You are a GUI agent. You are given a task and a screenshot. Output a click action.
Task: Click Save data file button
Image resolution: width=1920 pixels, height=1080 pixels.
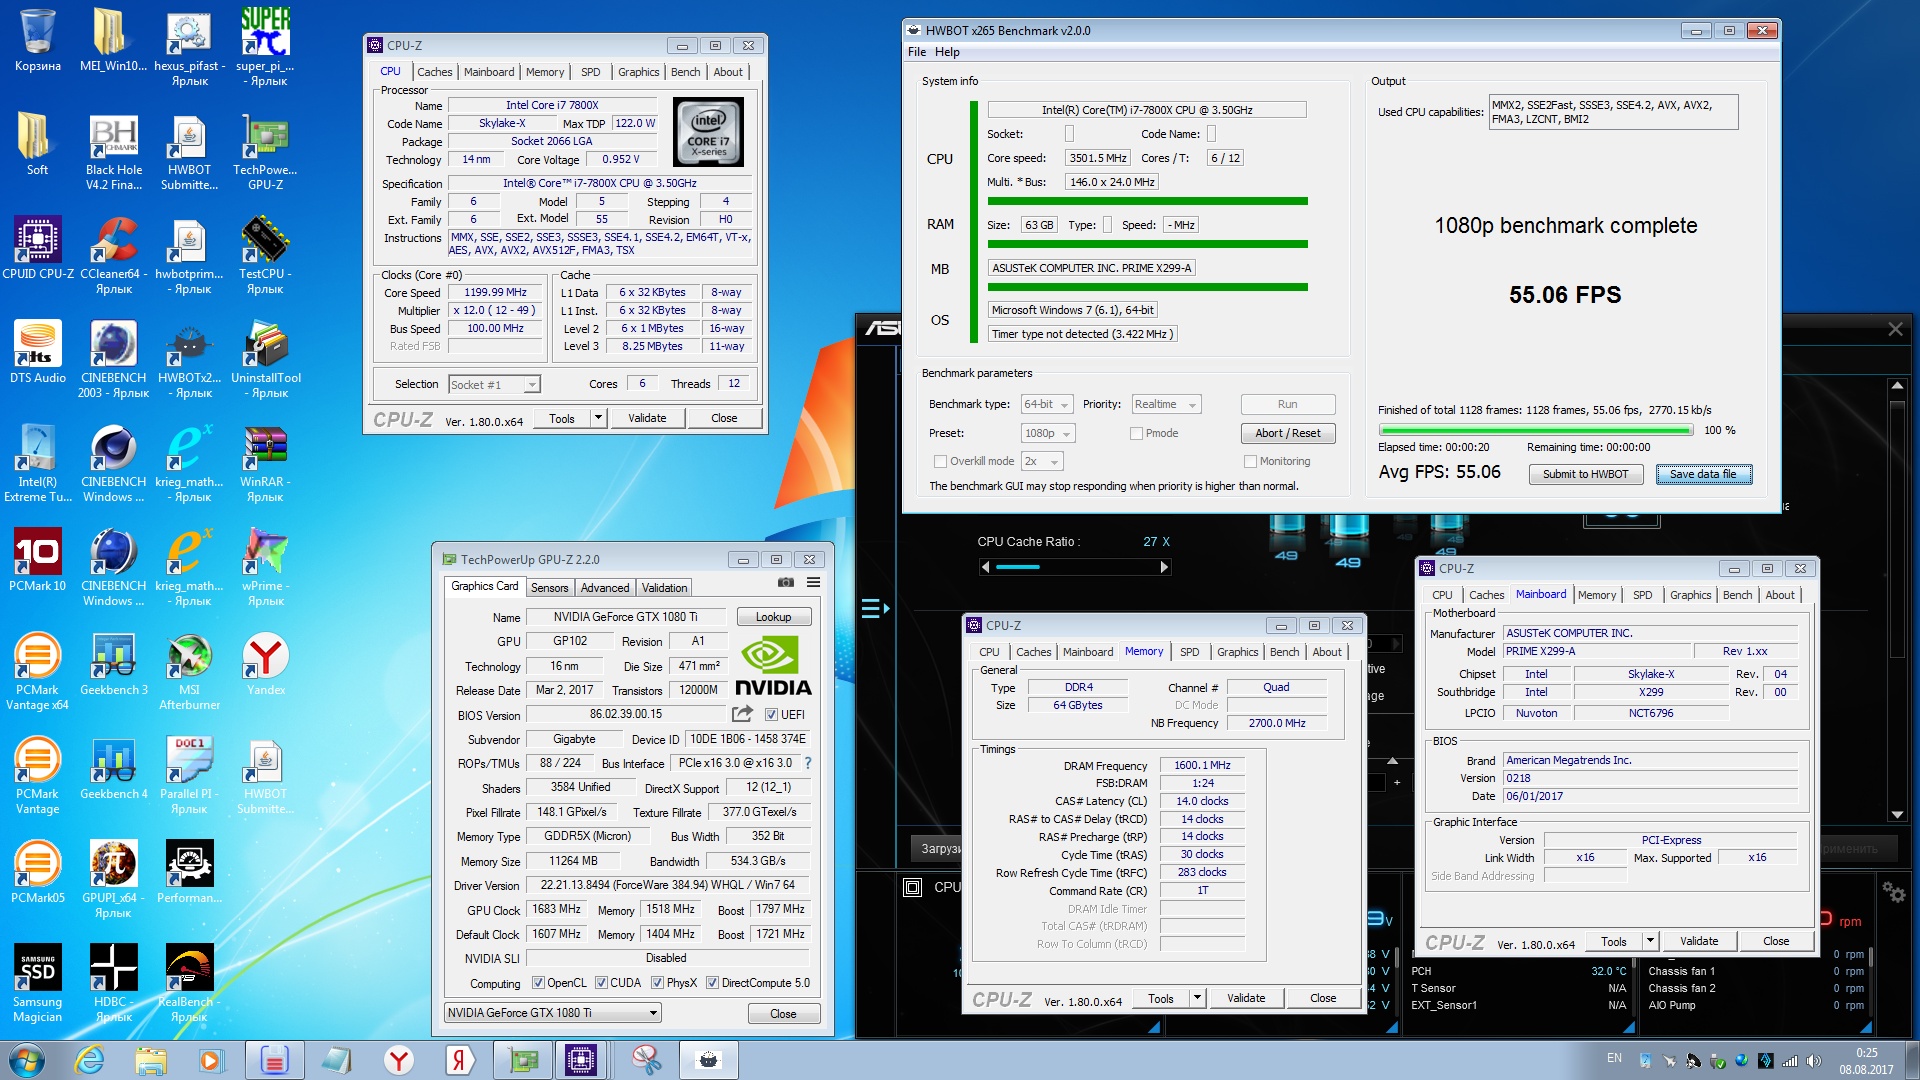tap(1703, 474)
